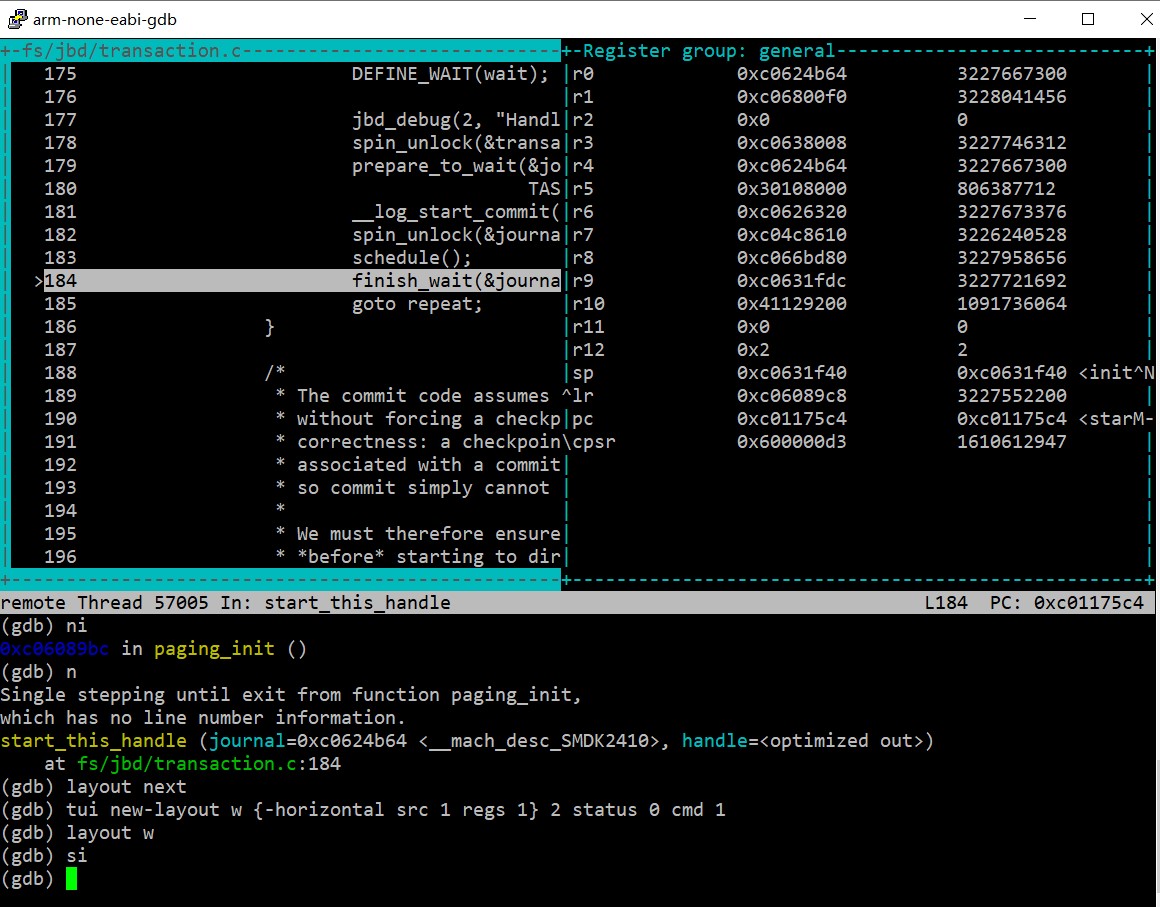Click the PuTTY app icon in title bar
Image resolution: width=1160 pixels, height=907 pixels.
[16, 19]
